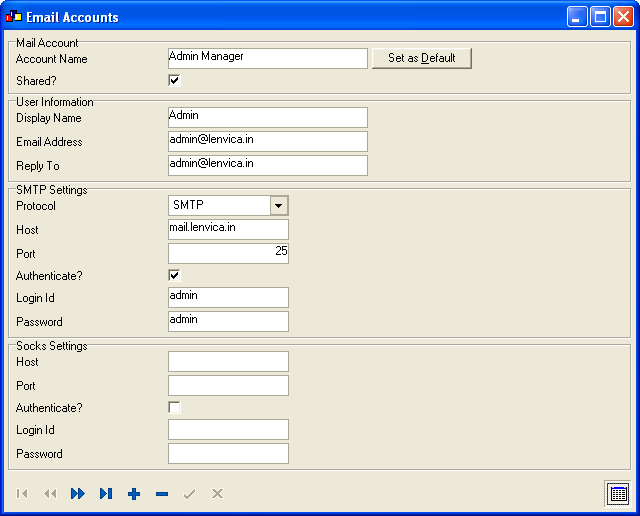Screen dimensions: 640x516
Task: Go to next record with double-arrow icon
Action: pos(78,494)
